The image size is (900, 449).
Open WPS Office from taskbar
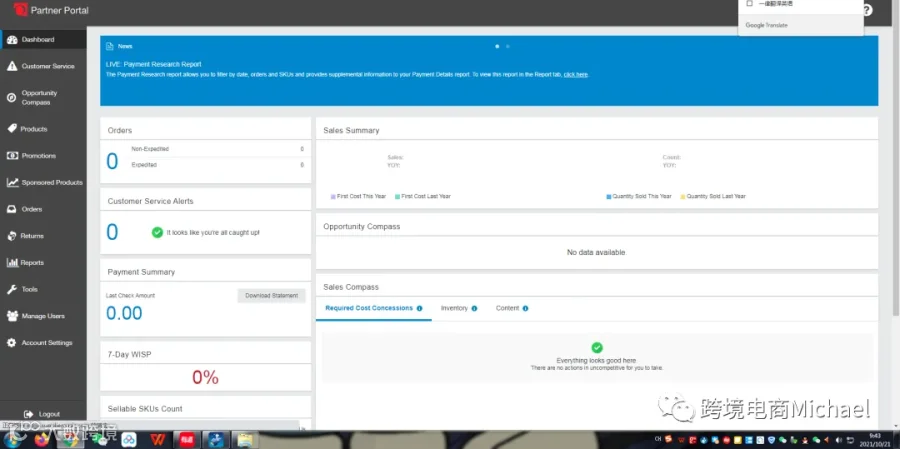(158, 440)
